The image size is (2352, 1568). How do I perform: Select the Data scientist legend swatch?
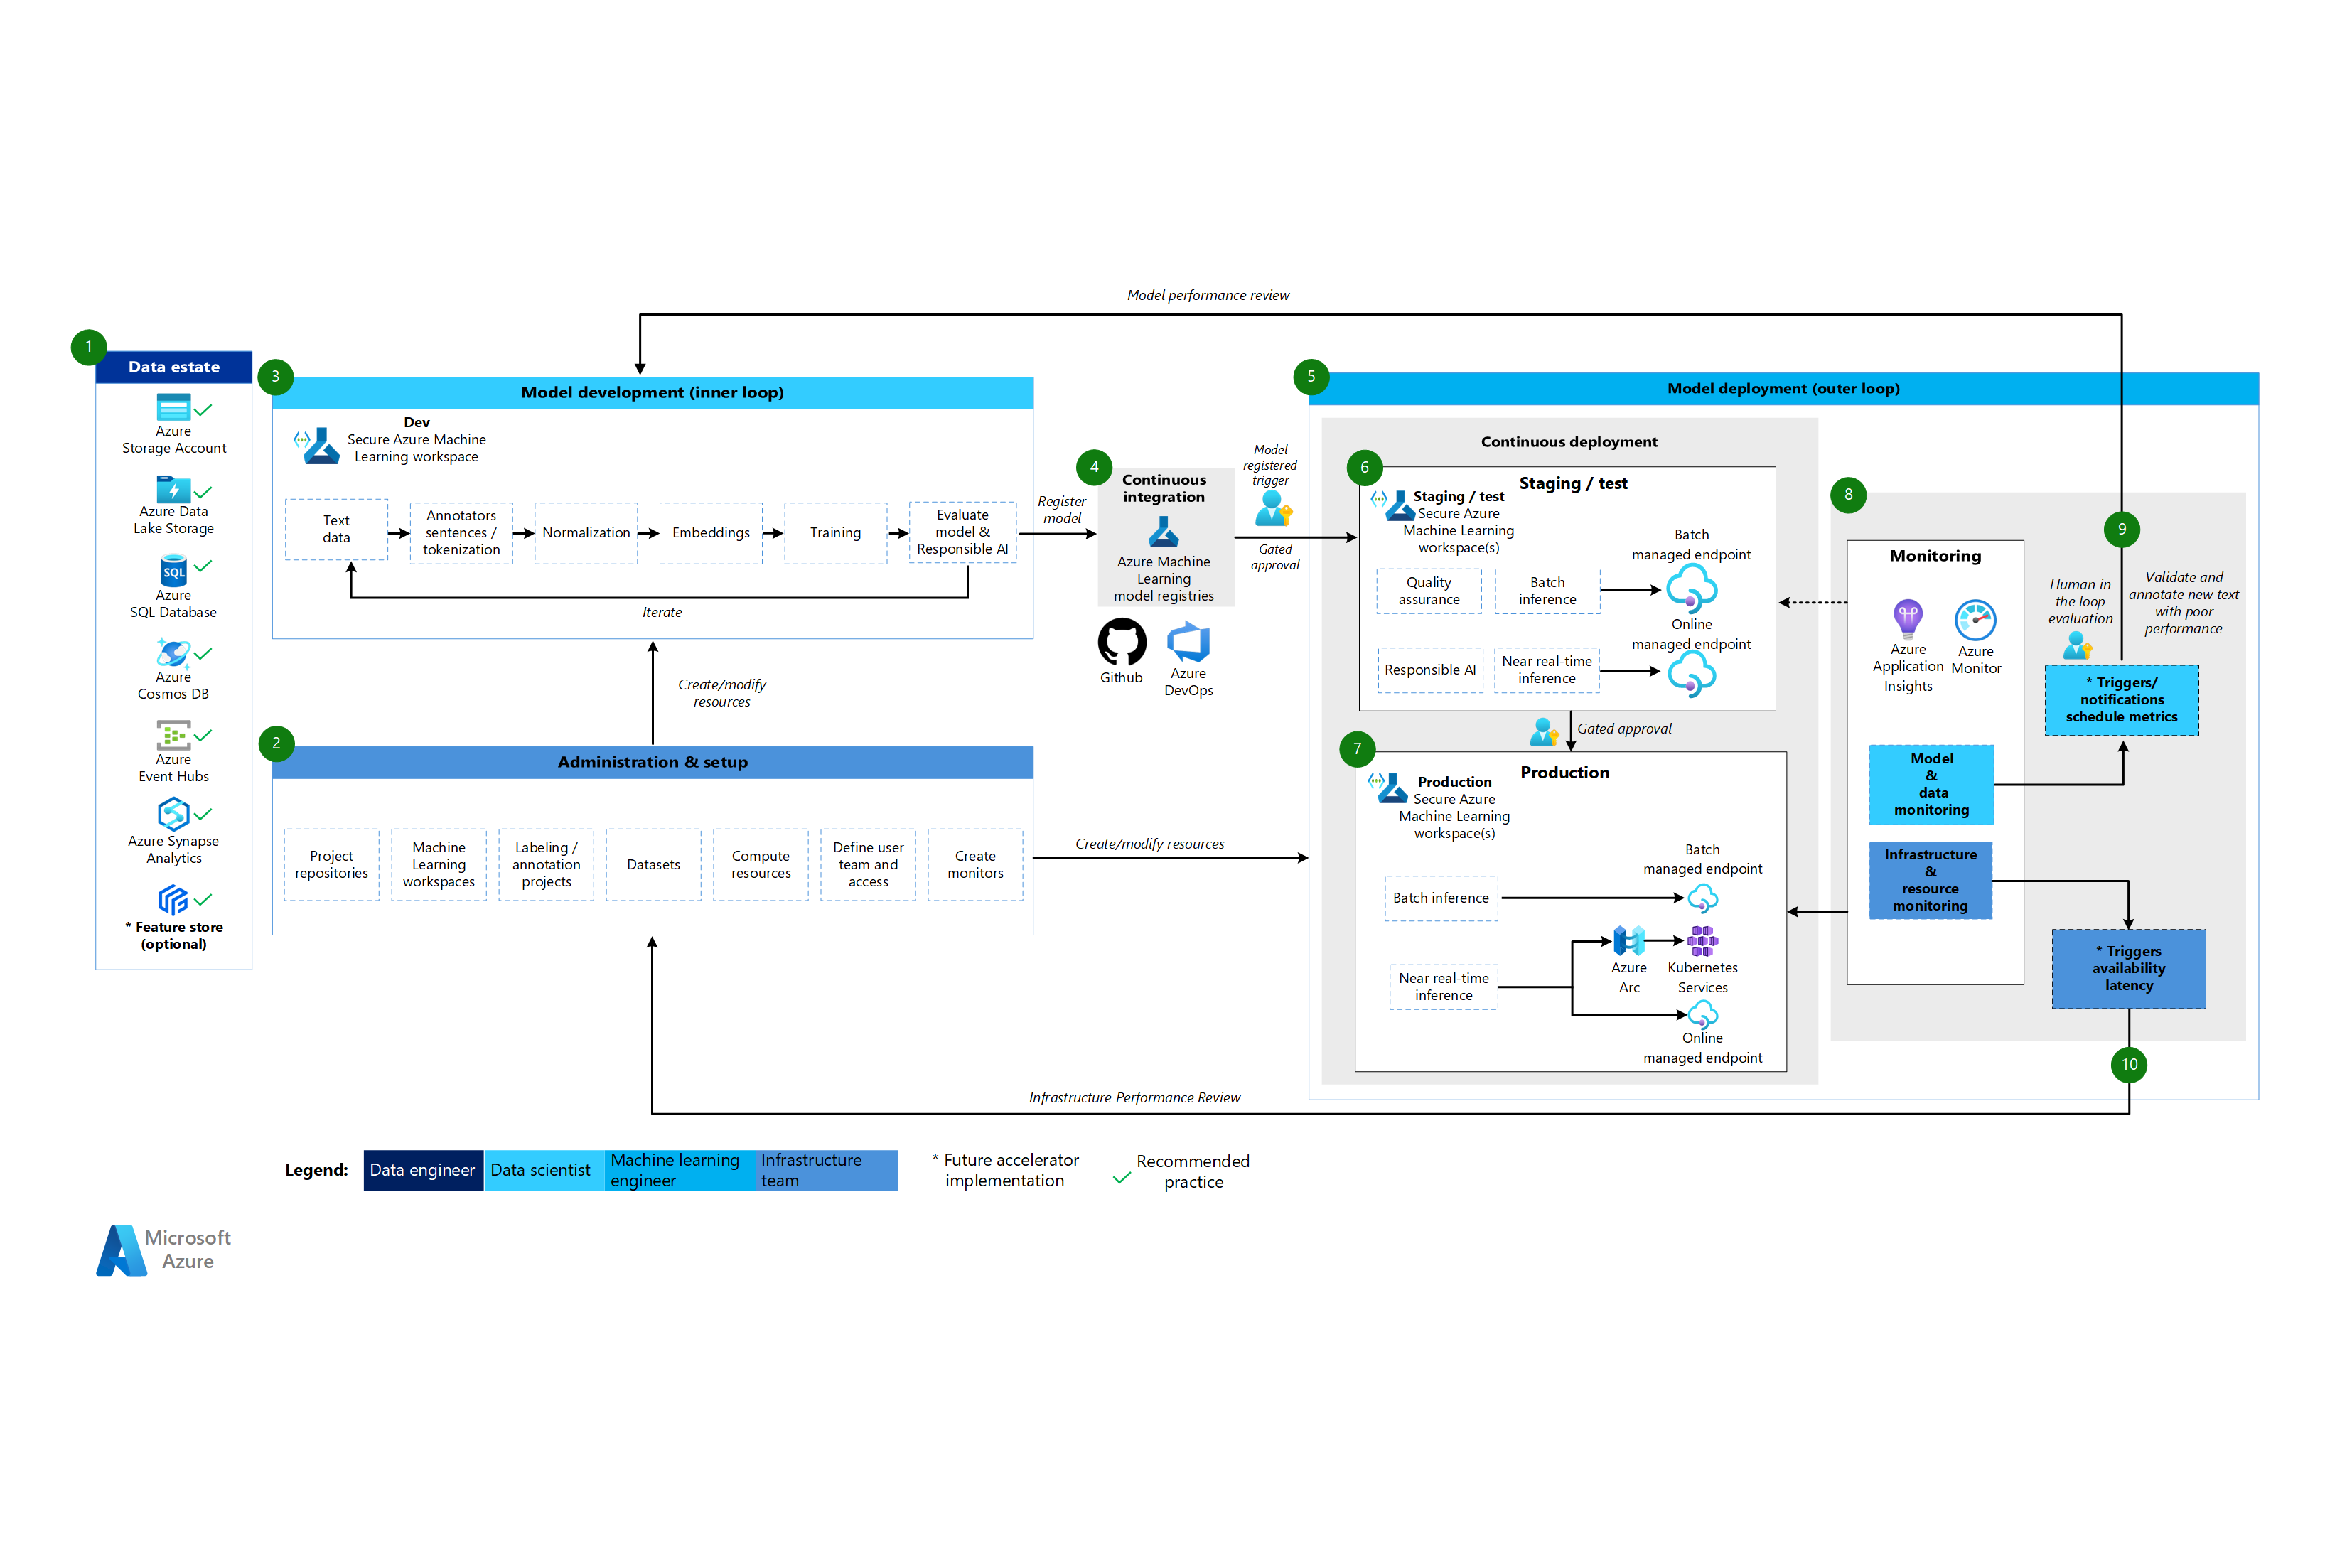544,1170
